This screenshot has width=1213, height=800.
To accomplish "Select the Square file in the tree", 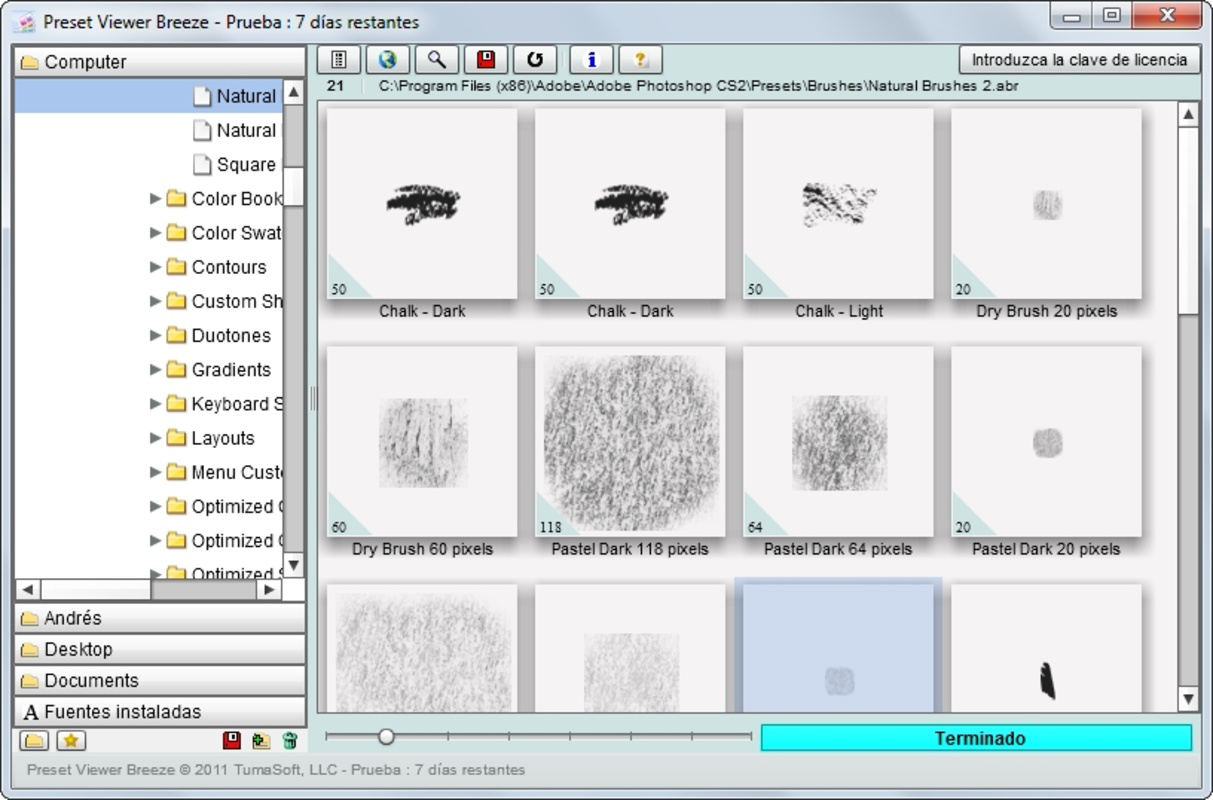I will (x=149, y=164).
